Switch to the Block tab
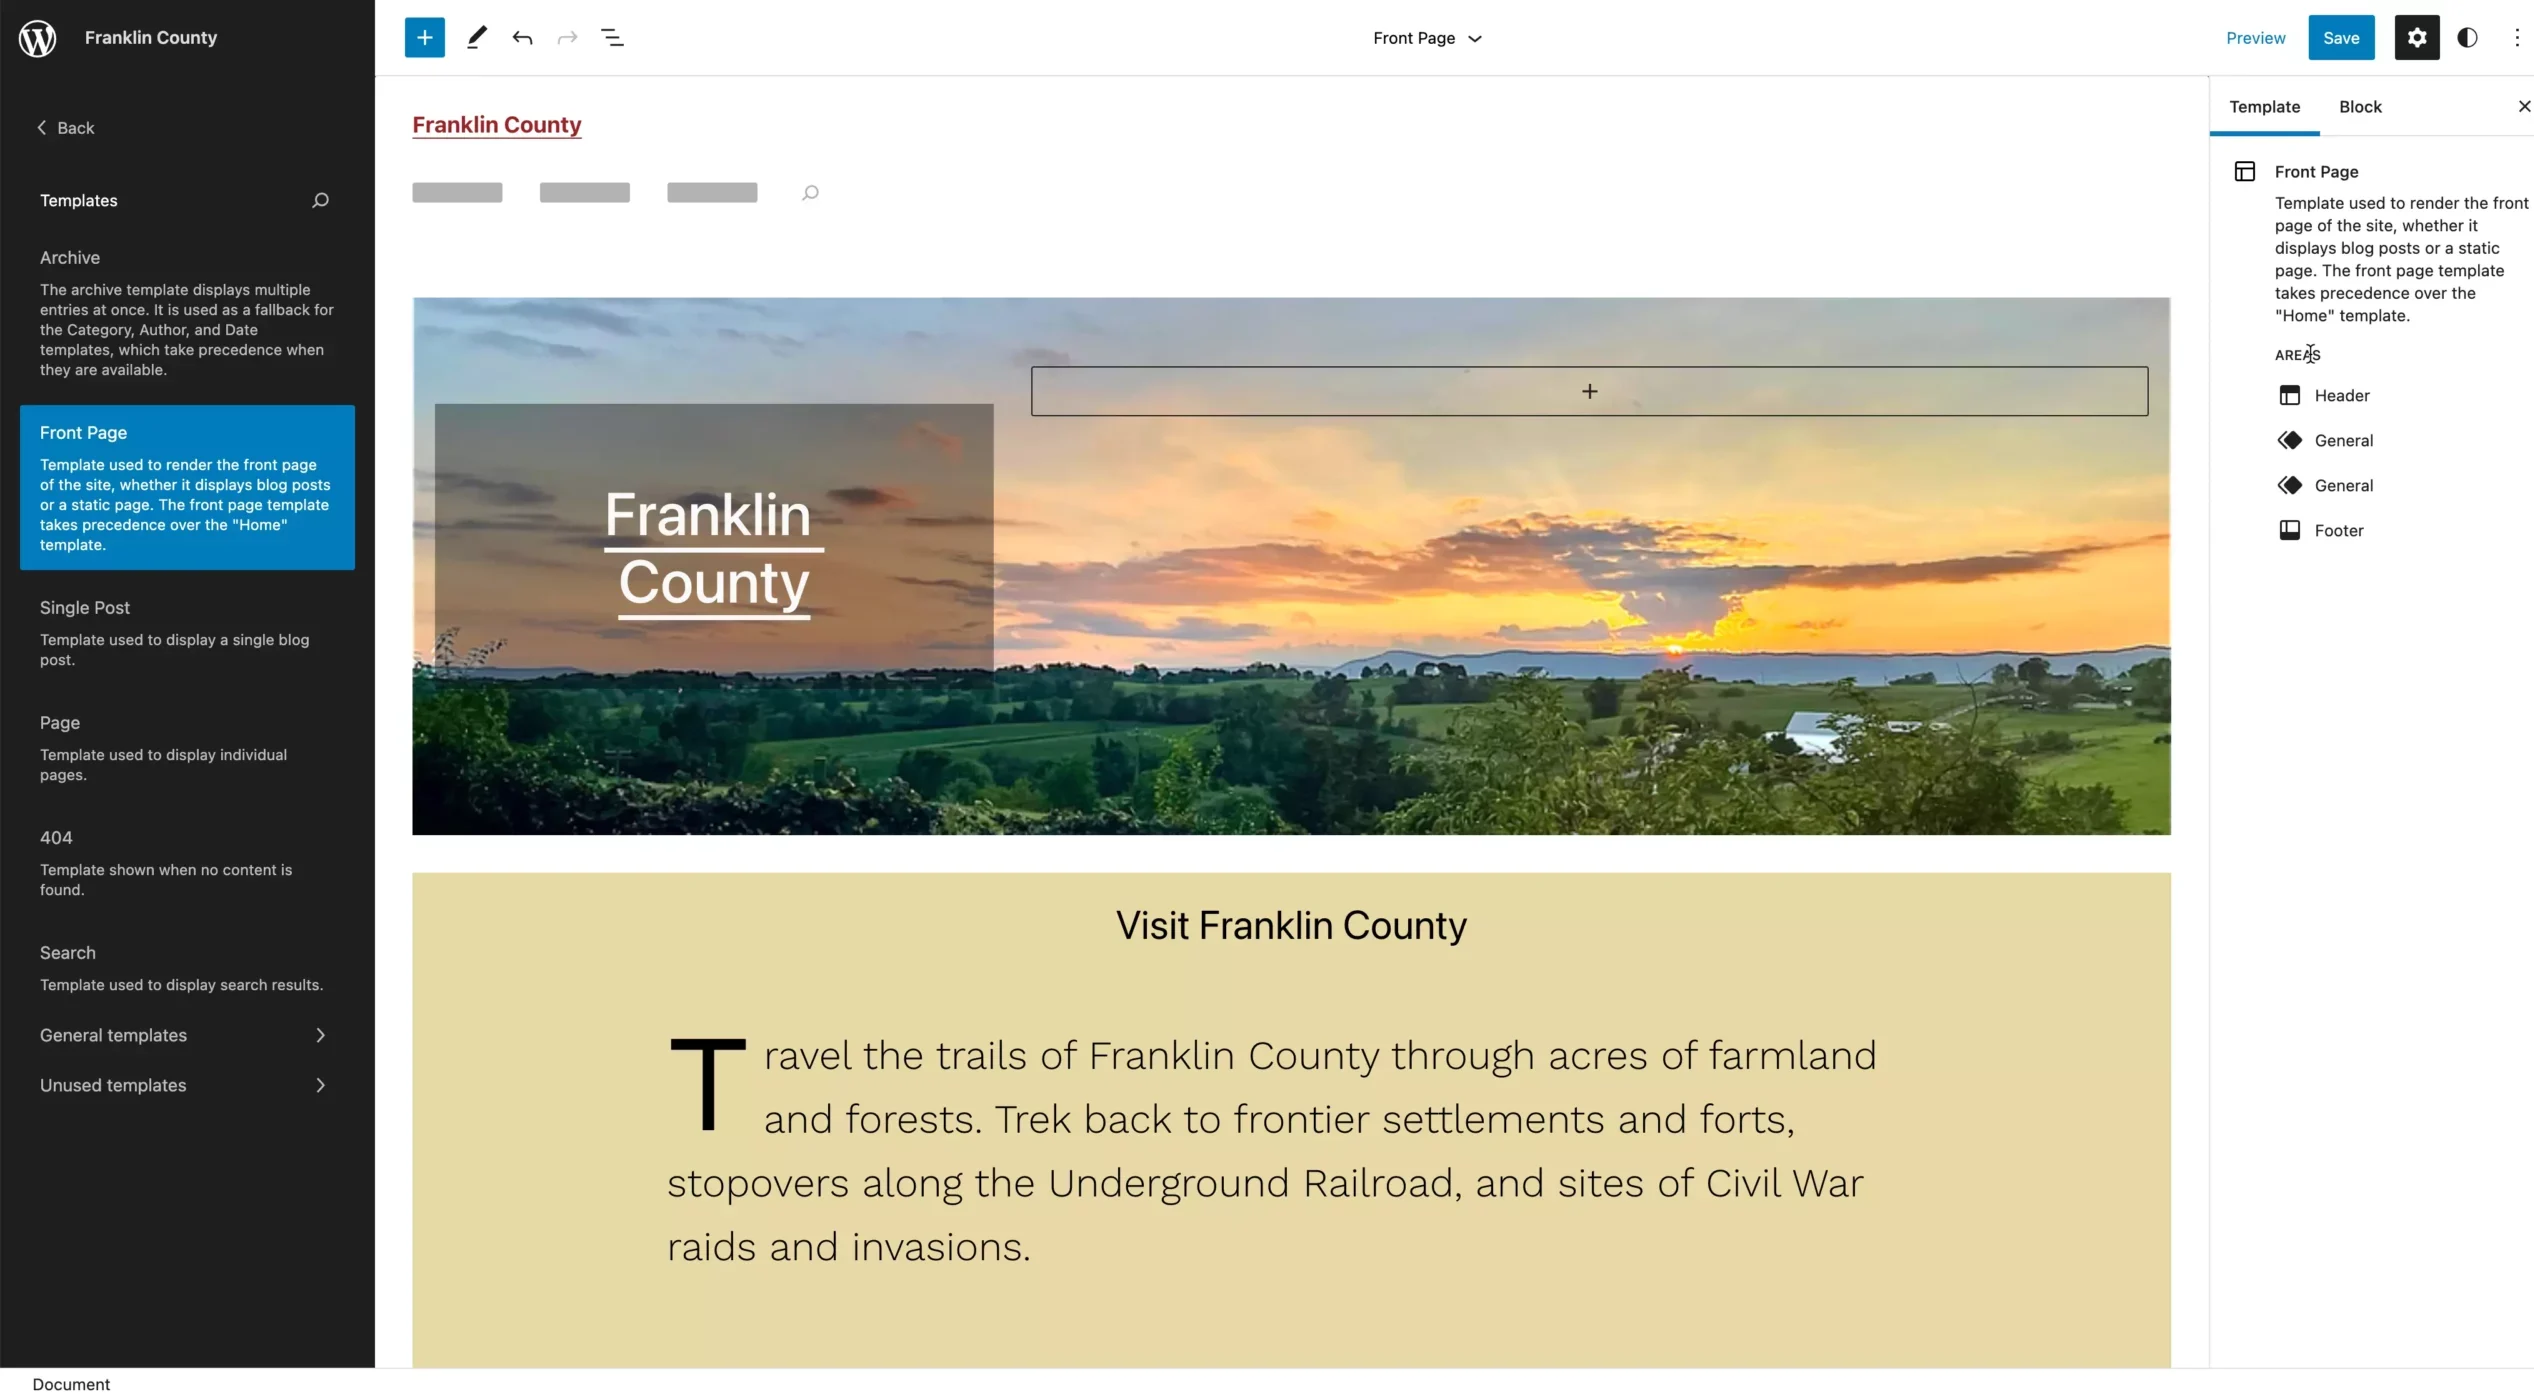The image size is (2534, 1399). point(2360,105)
